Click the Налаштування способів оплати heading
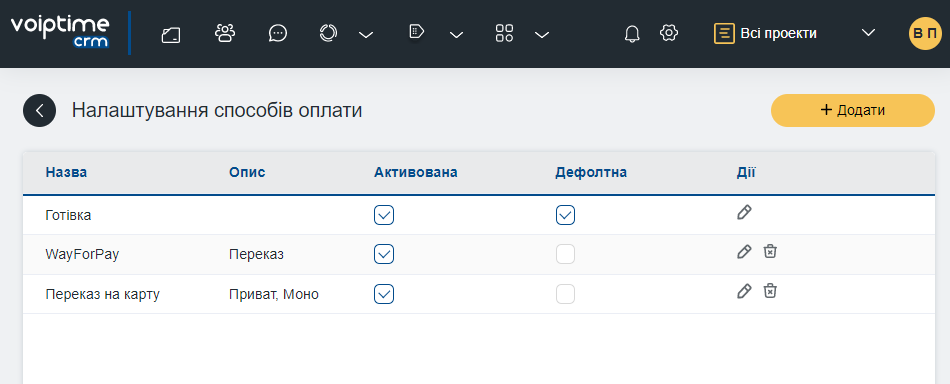 (217, 111)
